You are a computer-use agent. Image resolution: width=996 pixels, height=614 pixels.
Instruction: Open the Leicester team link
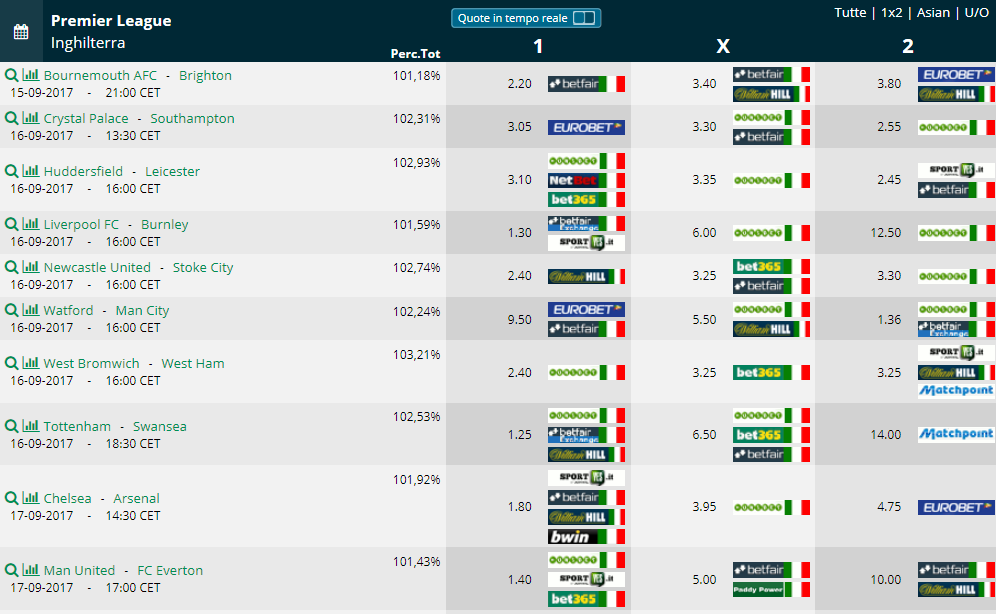click(172, 171)
